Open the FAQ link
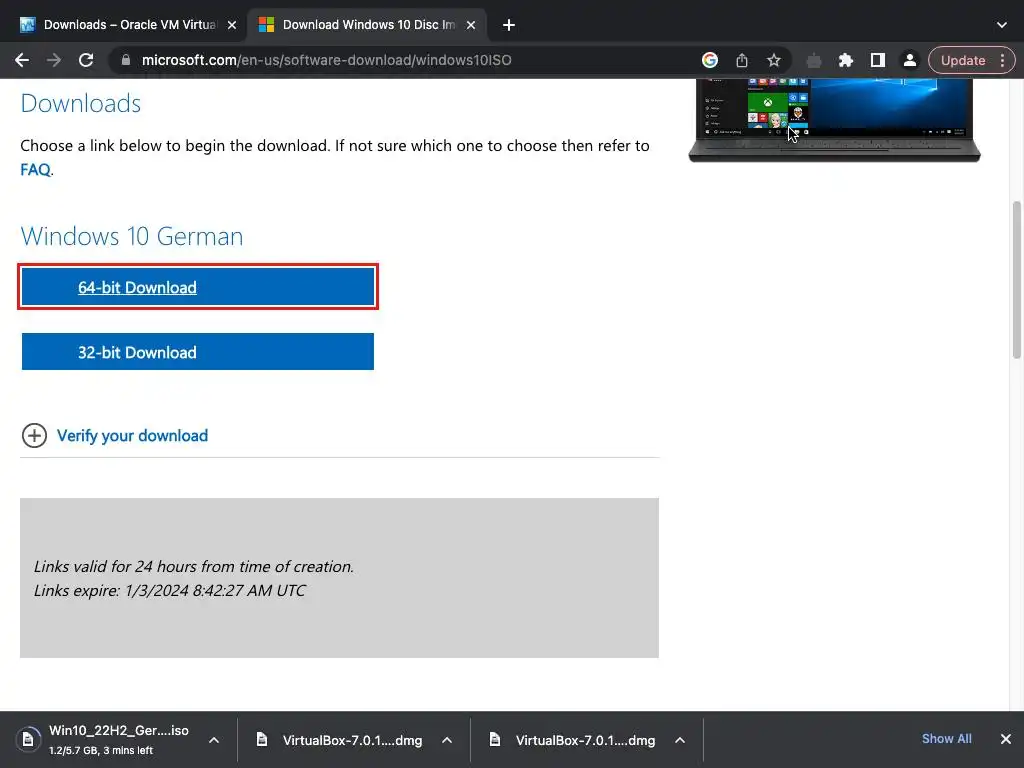Screen dimensions: 1024x768 coord(35,170)
